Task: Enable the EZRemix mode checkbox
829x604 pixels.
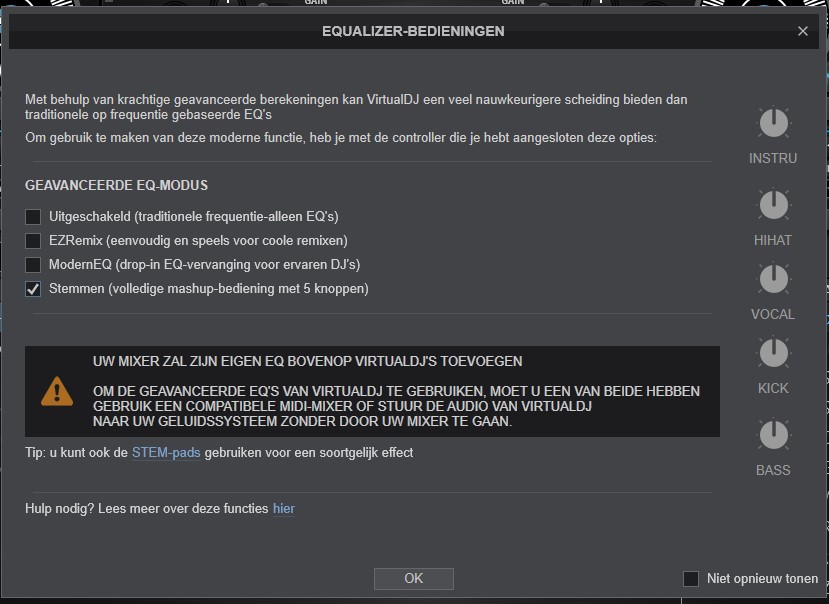Action: 33,241
